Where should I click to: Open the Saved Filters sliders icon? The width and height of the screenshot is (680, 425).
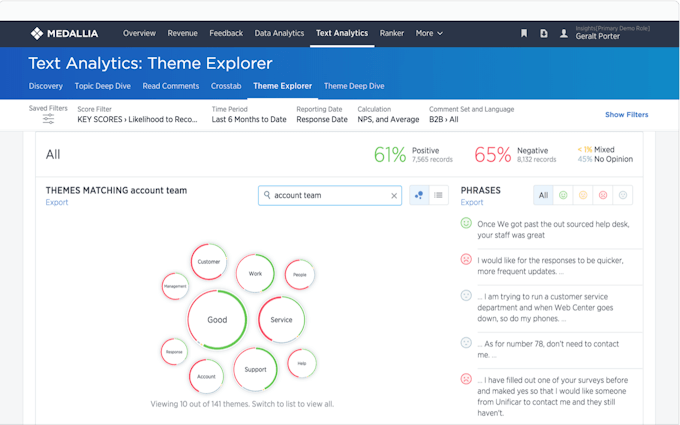48,119
